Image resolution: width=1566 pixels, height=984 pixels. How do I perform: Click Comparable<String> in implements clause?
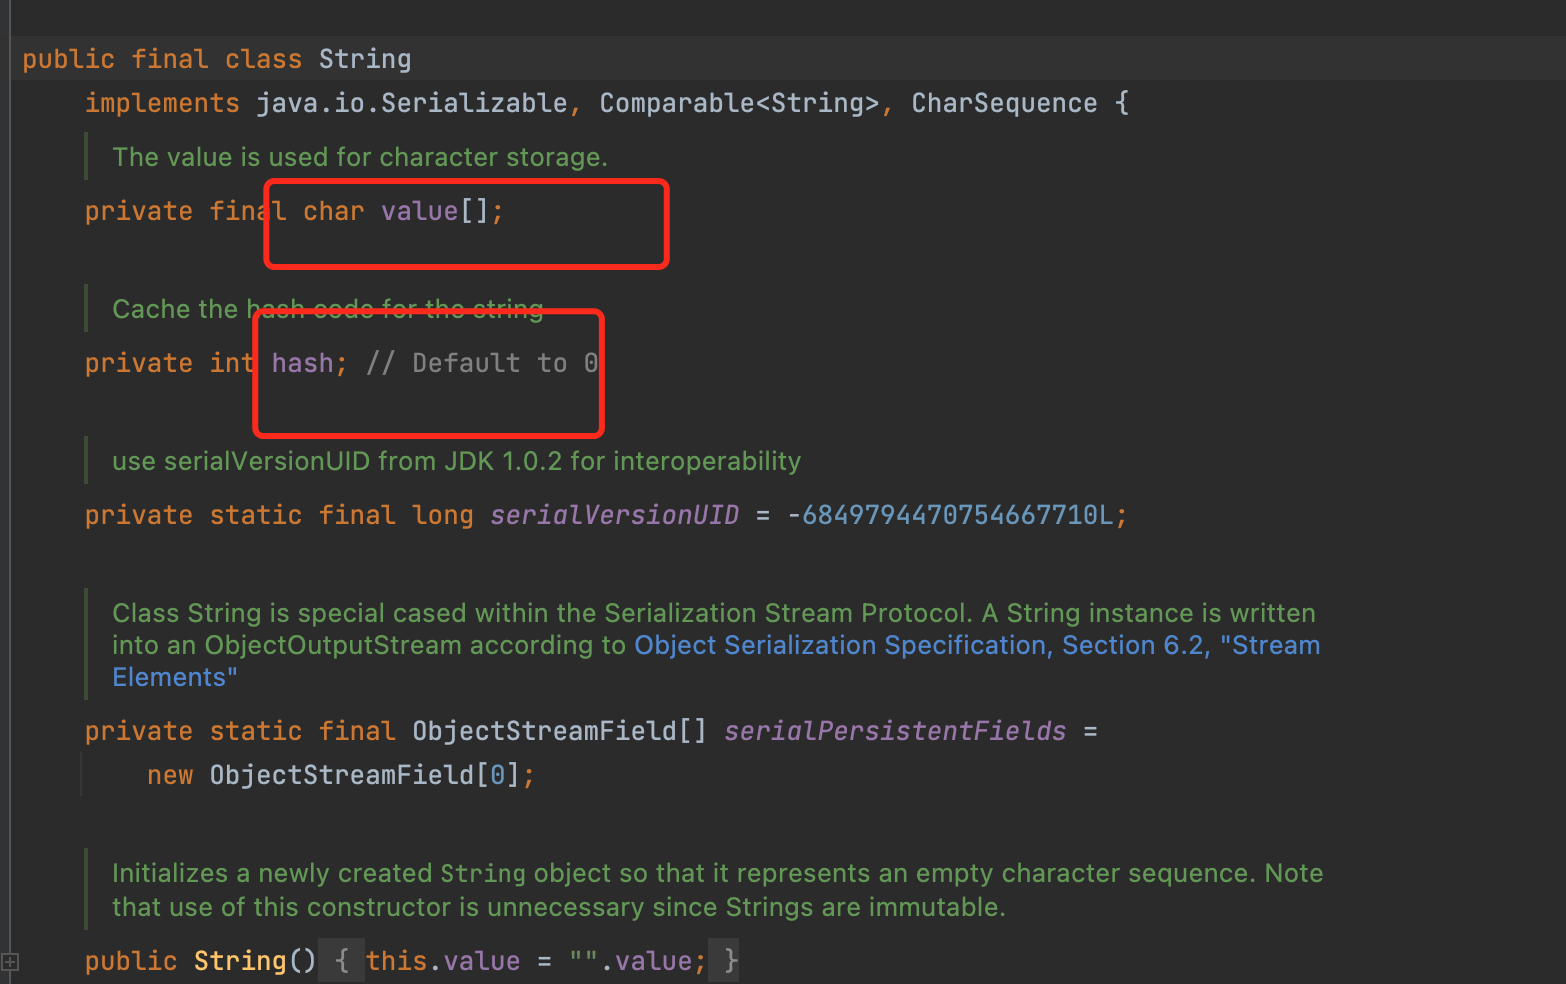739,103
